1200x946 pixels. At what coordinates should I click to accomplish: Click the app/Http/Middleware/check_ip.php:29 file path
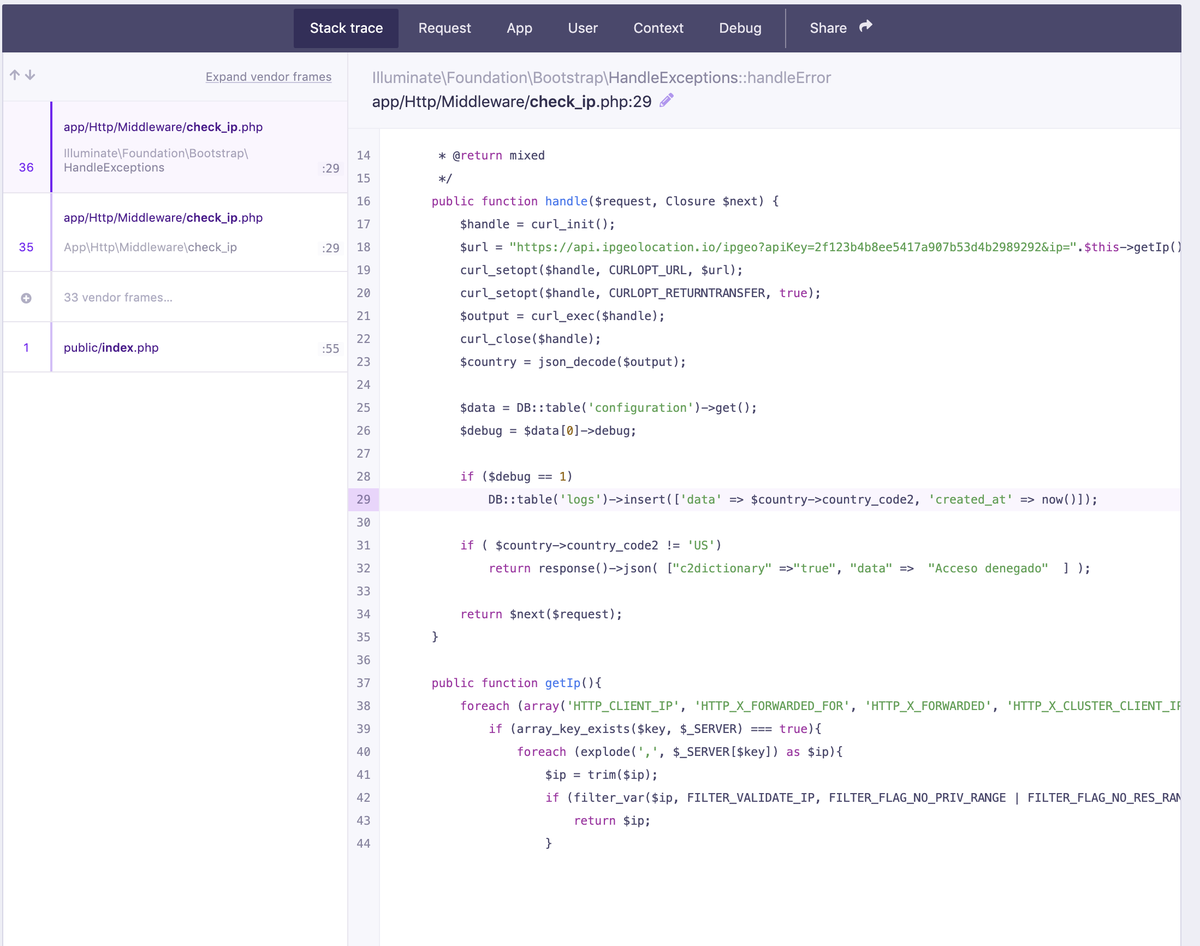click(x=512, y=101)
